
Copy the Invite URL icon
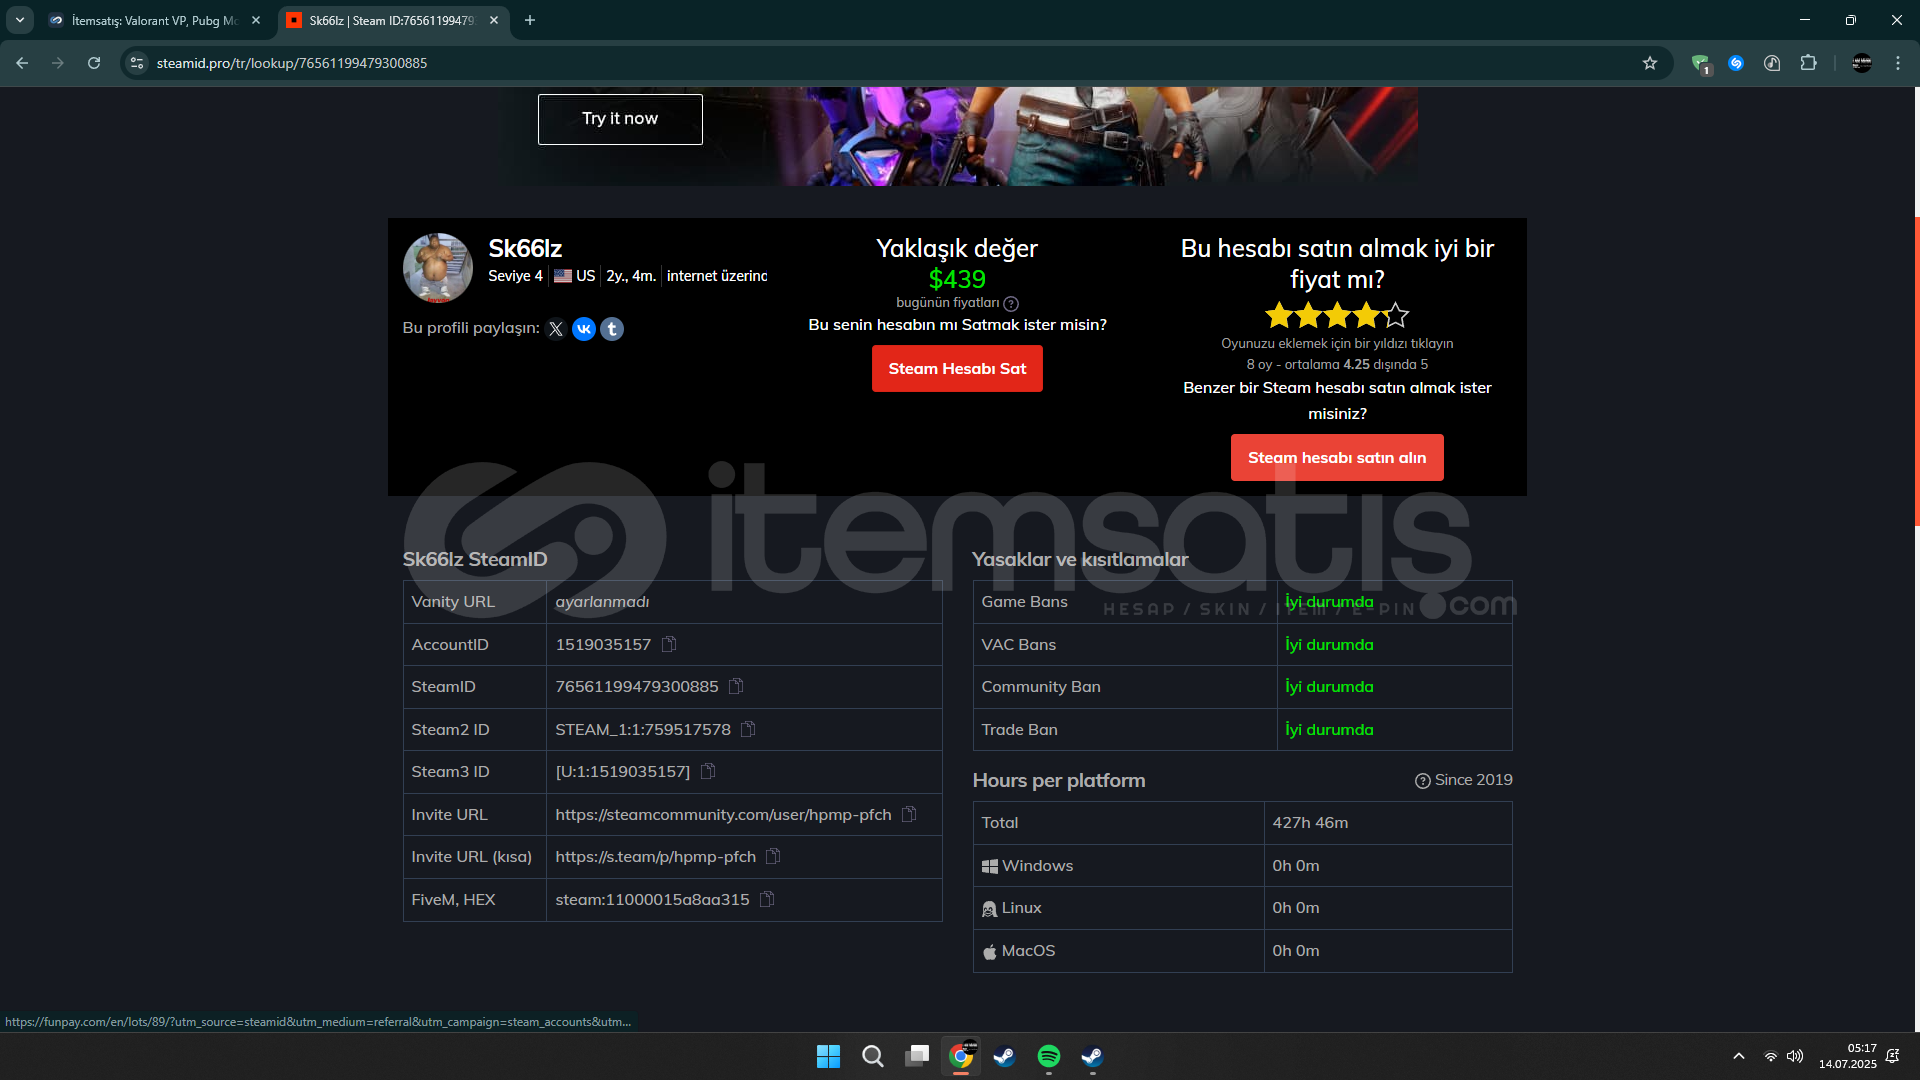tap(909, 814)
